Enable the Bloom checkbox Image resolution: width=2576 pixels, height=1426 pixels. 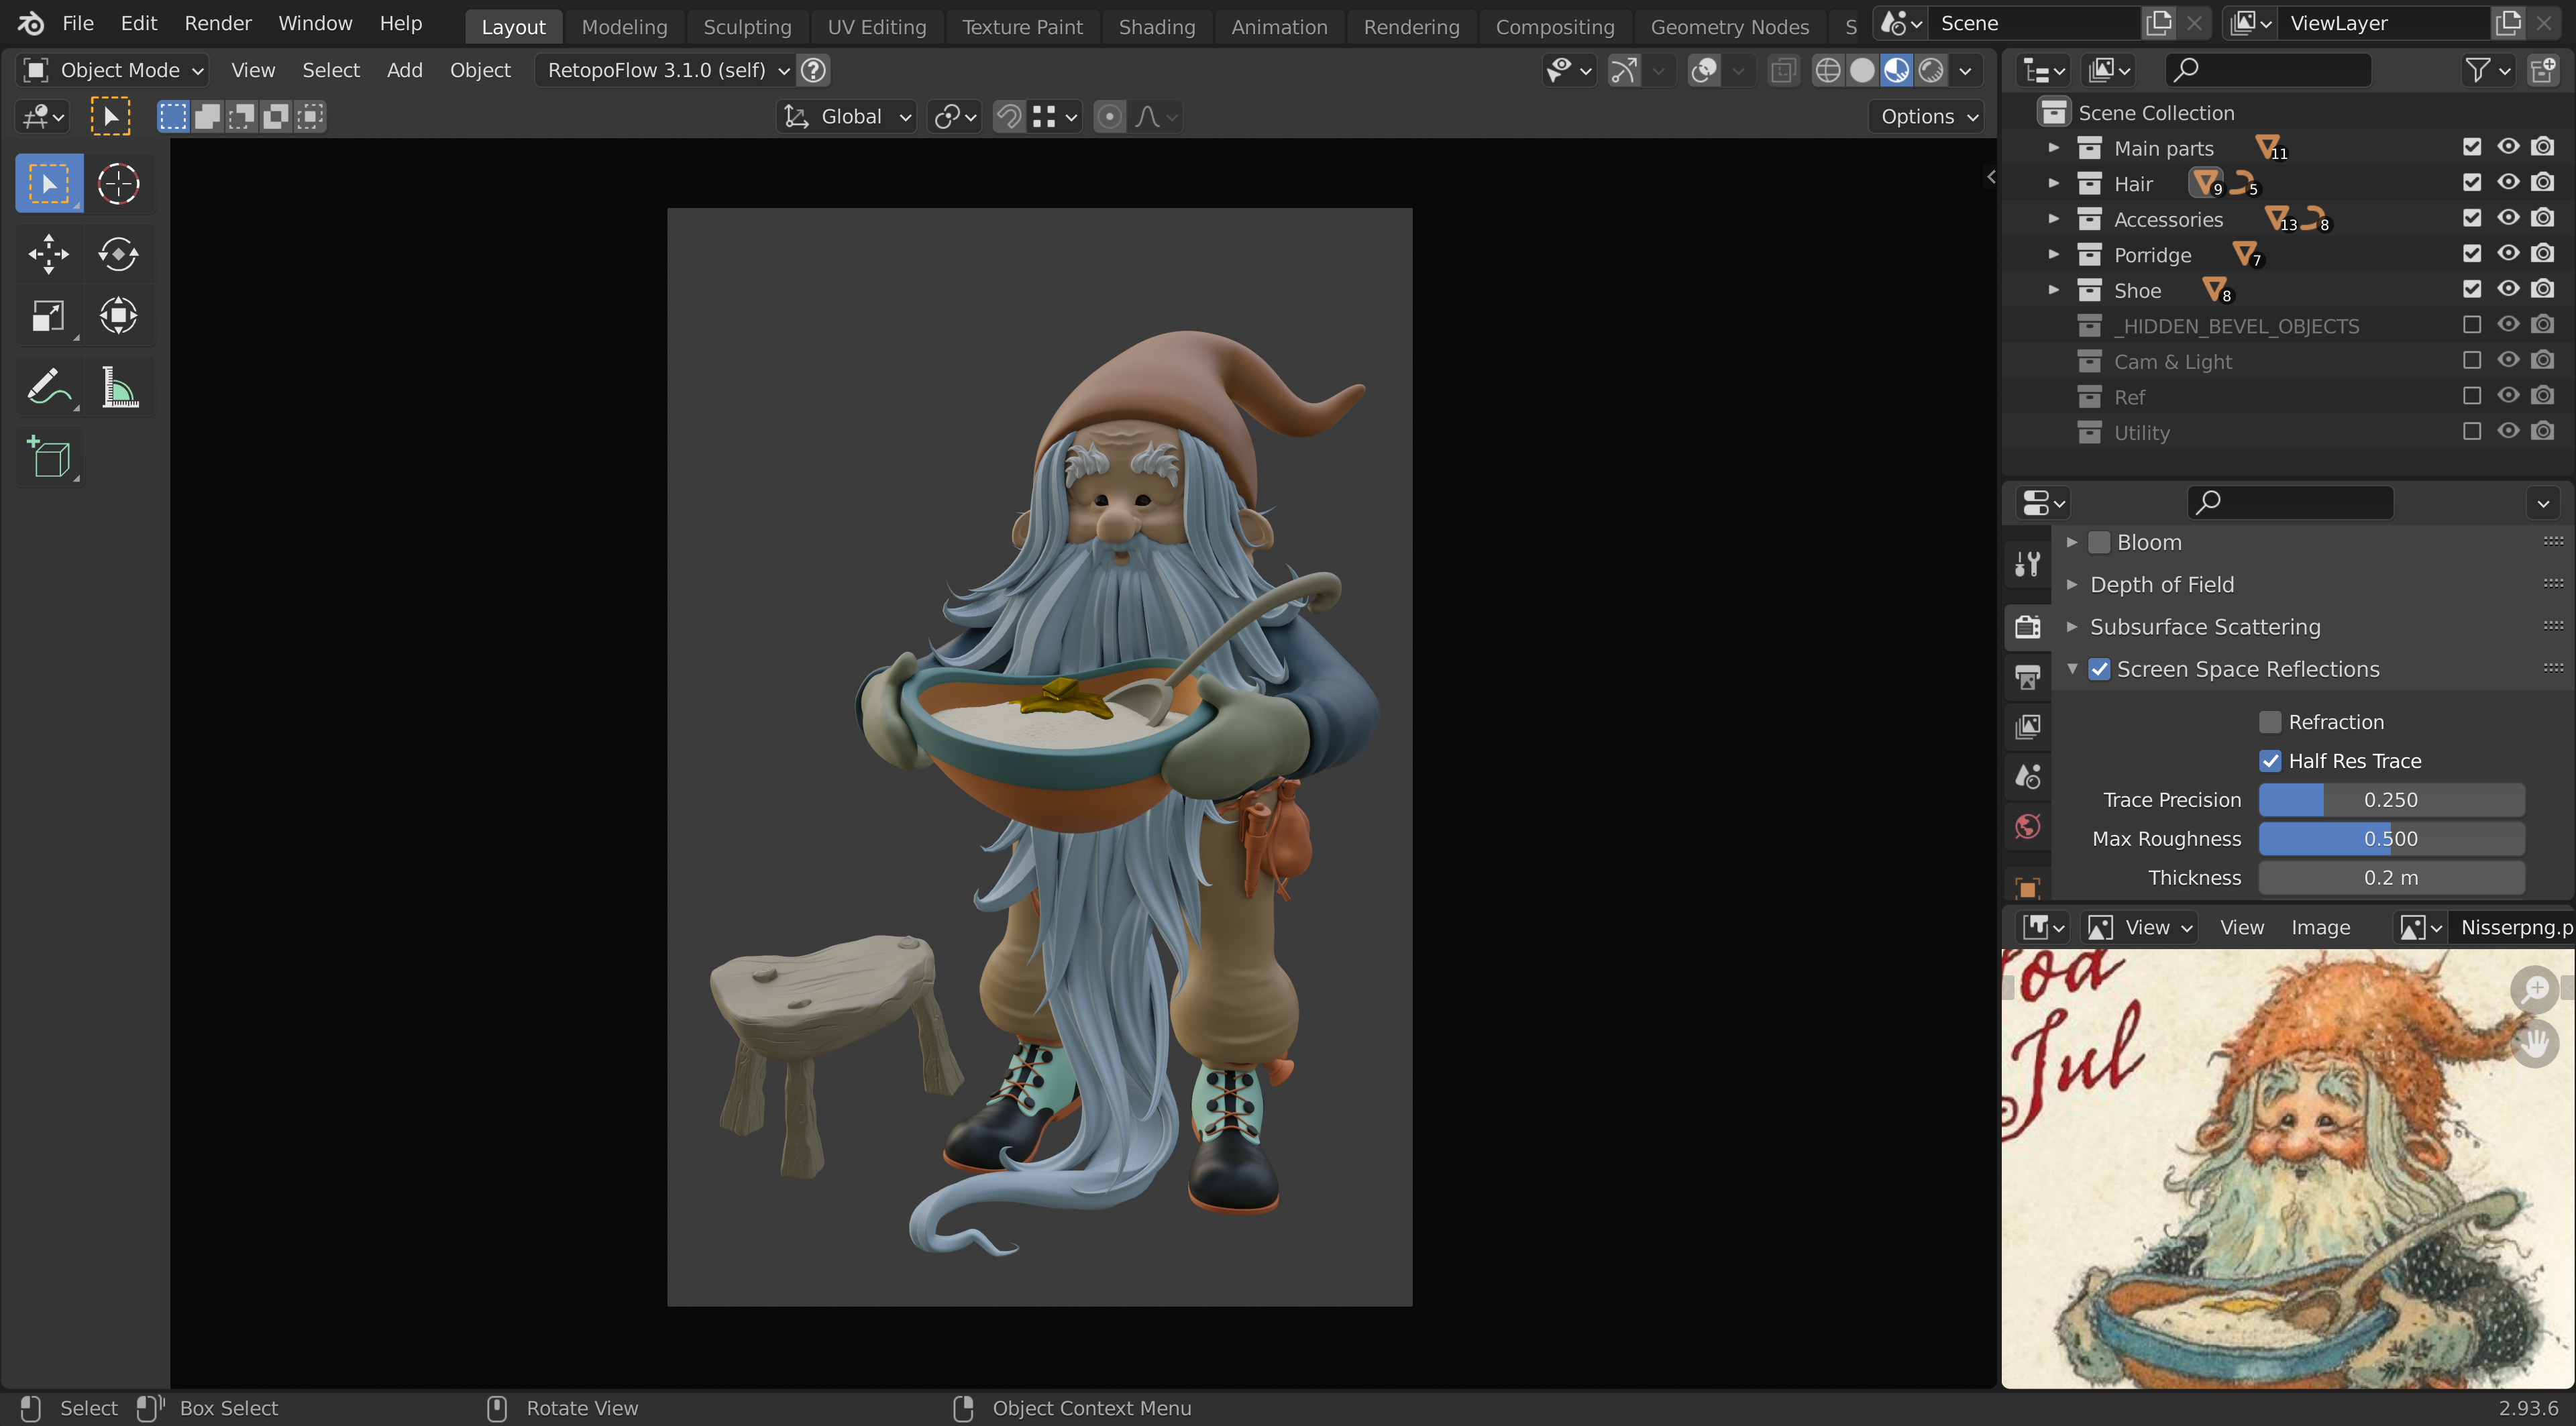click(2099, 543)
